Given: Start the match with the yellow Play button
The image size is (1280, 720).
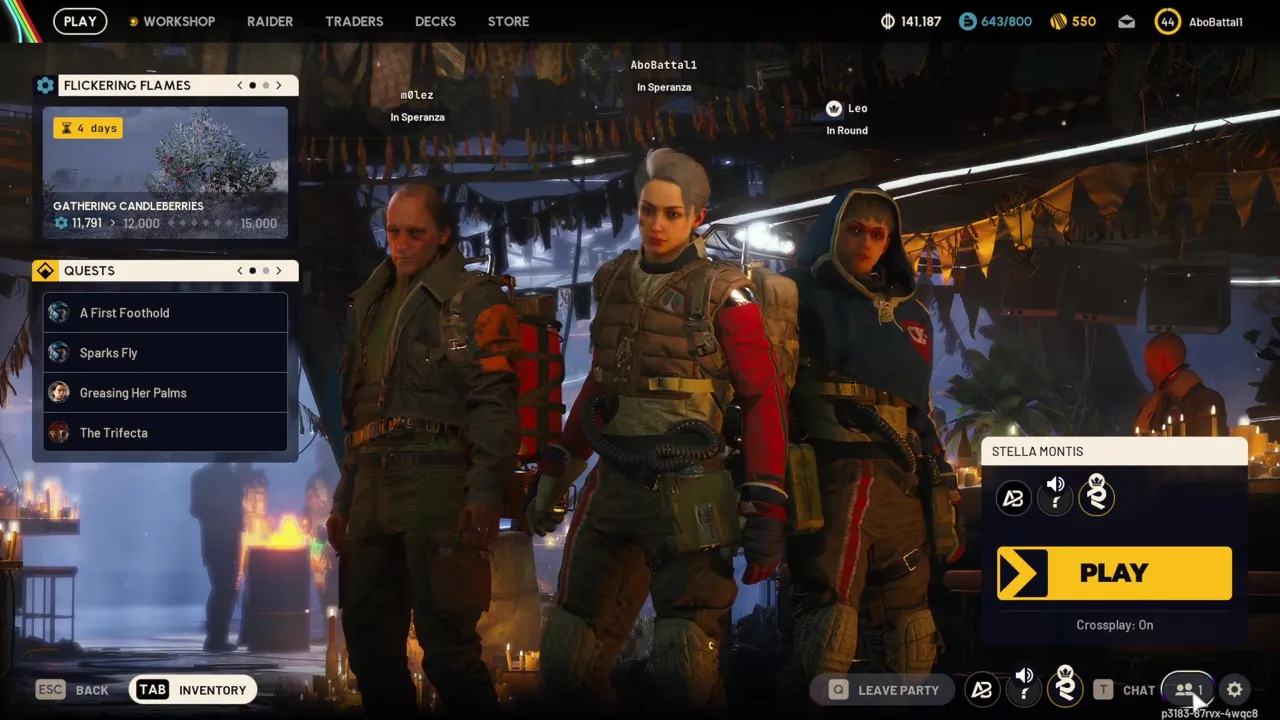Looking at the screenshot, I should [1114, 573].
